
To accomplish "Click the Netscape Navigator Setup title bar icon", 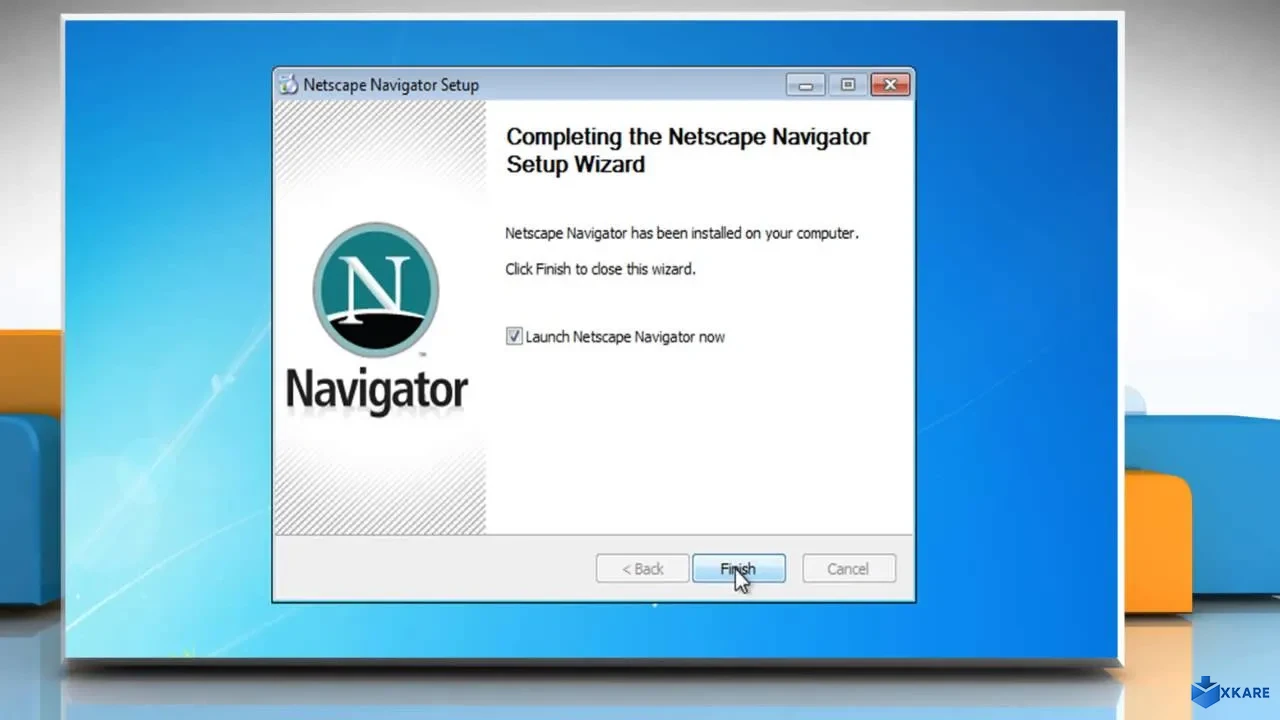I will 288,85.
